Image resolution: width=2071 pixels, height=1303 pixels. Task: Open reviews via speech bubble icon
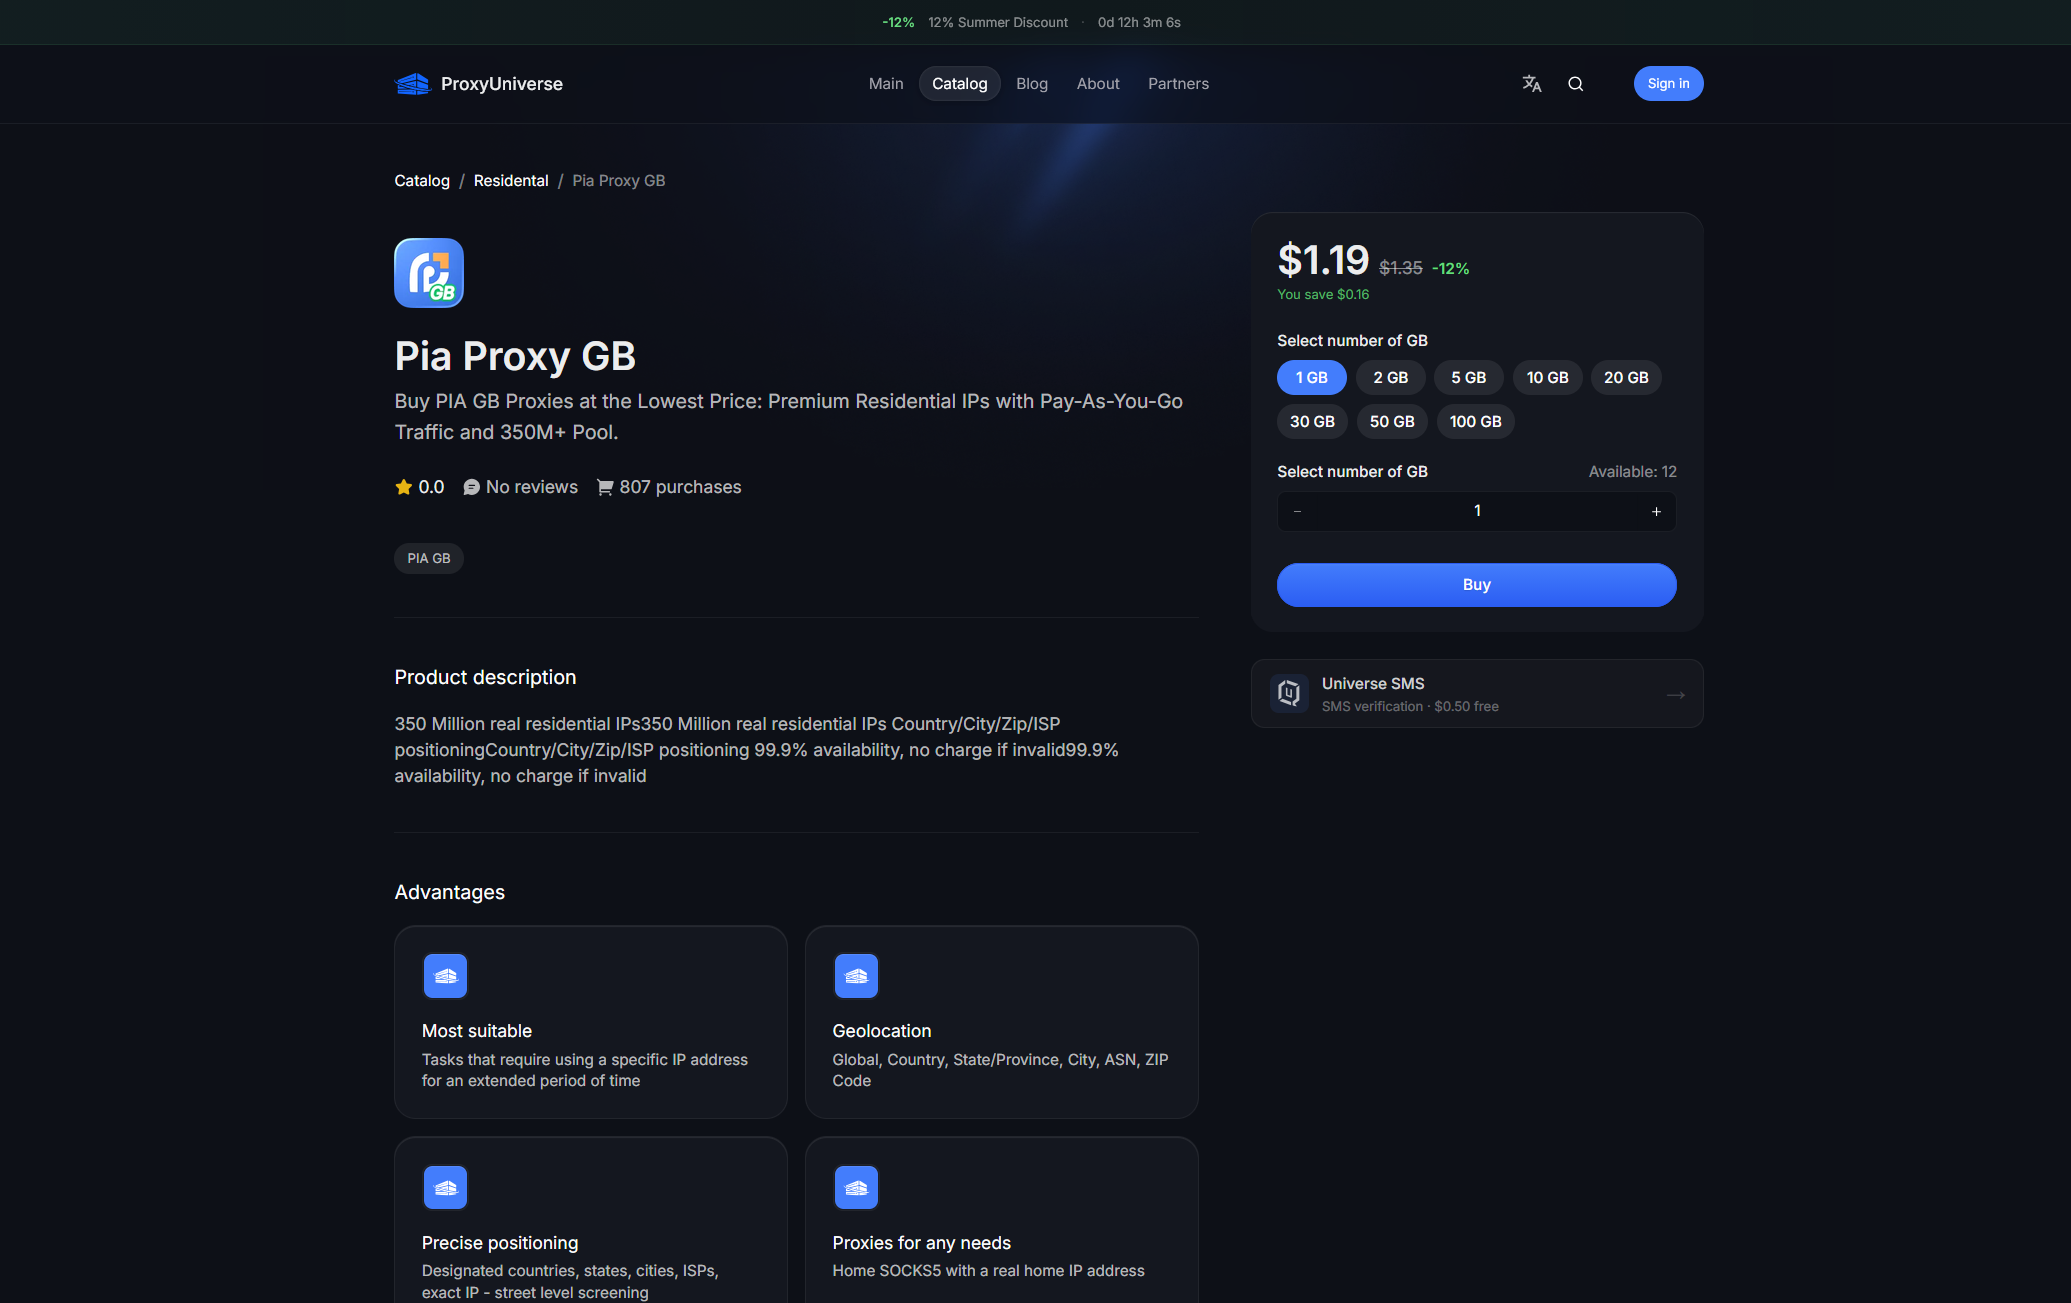(472, 487)
